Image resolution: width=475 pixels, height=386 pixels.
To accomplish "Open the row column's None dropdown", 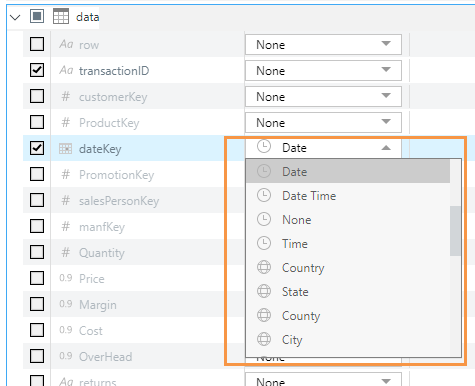I will [323, 44].
